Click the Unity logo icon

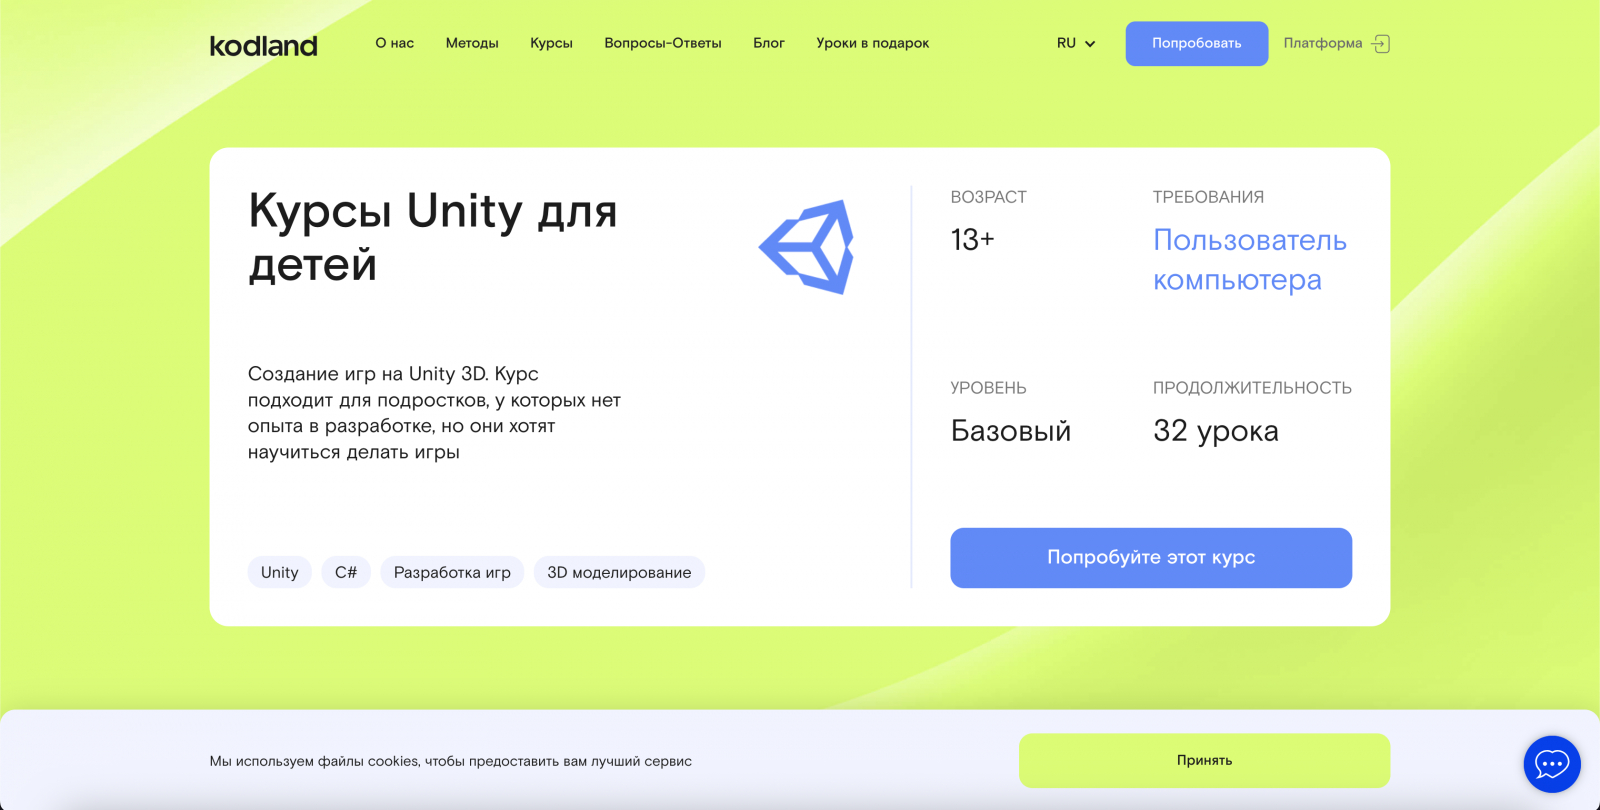click(807, 247)
